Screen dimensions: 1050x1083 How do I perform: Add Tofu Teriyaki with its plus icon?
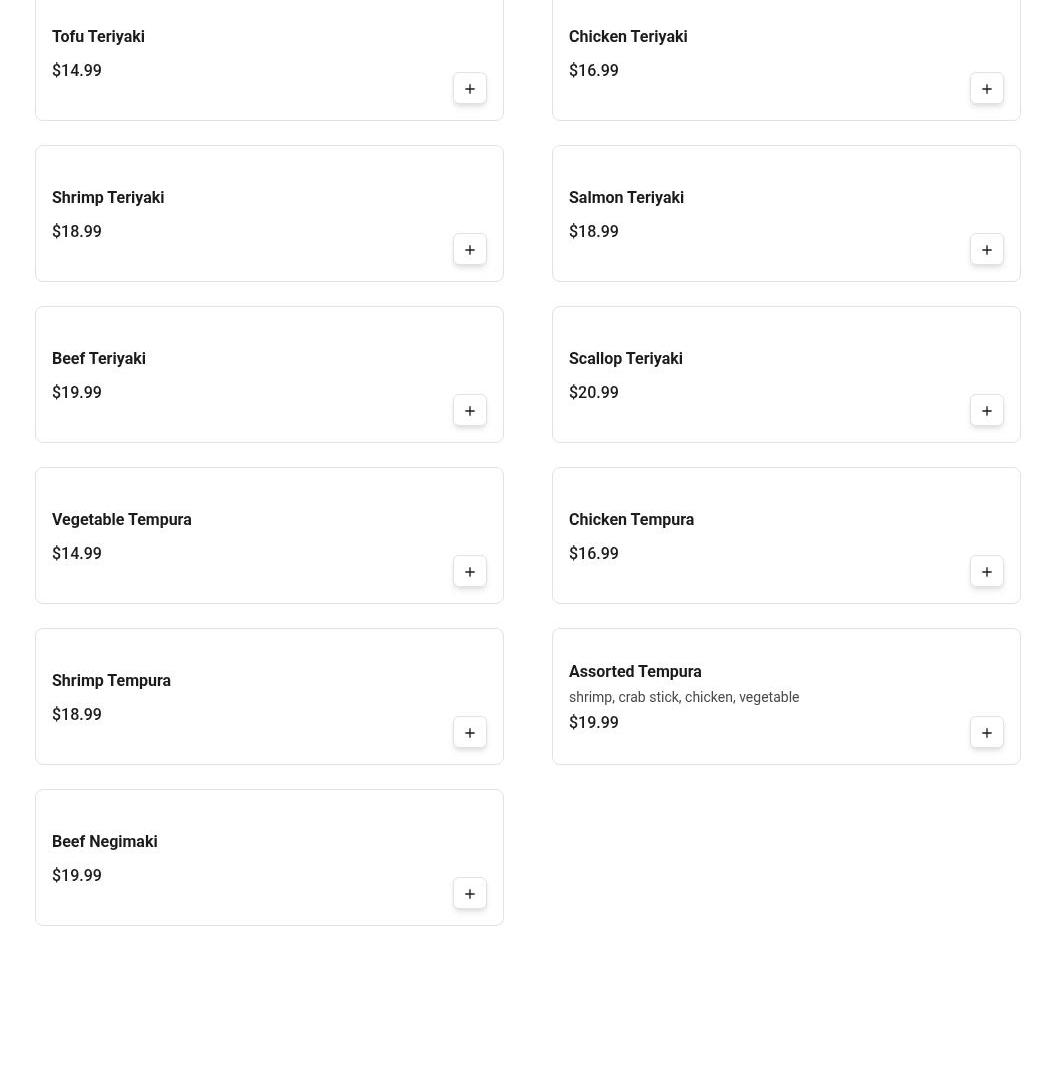pyautogui.click(x=470, y=88)
